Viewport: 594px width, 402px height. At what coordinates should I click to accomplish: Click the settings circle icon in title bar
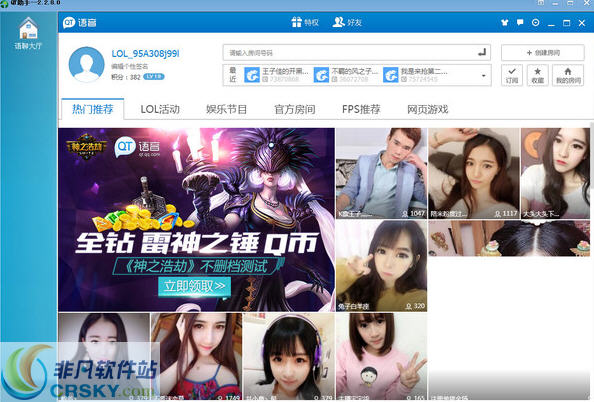click(x=535, y=23)
